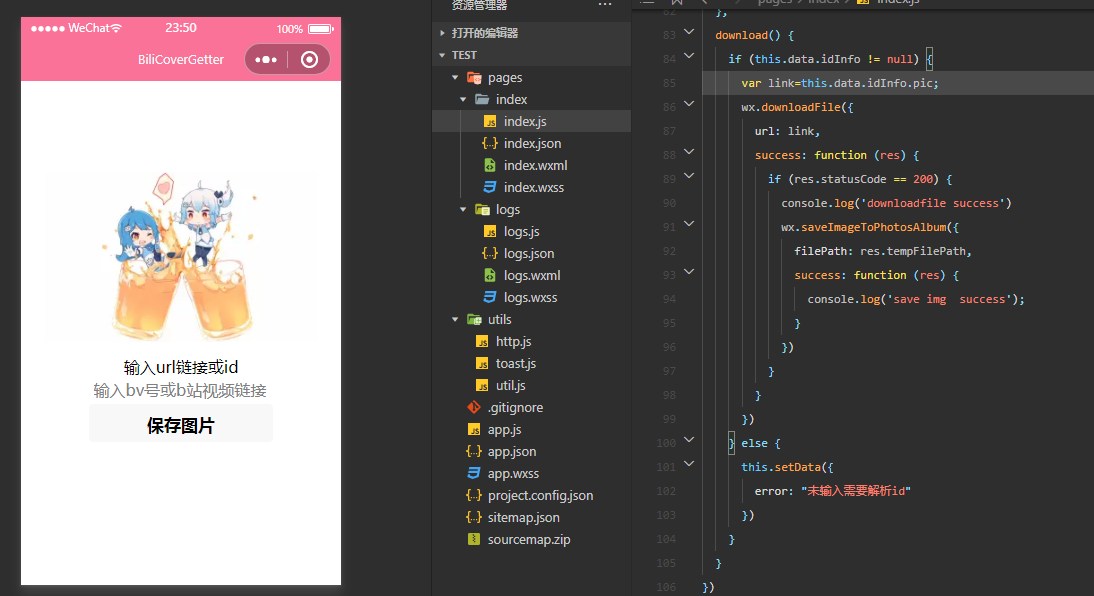Viewport: 1094px width, 596px height.
Task: Collapse the logs folder
Action: [463, 209]
